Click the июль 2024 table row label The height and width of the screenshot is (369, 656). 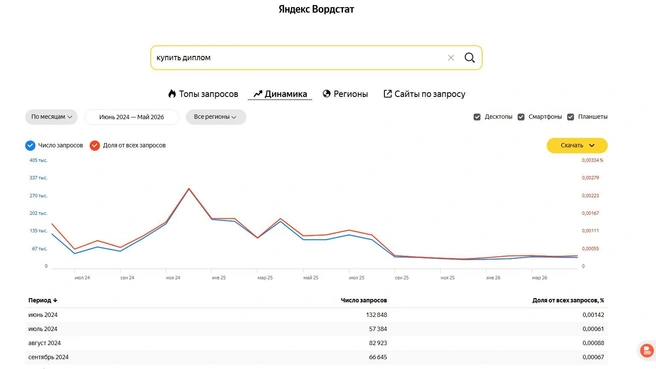click(x=43, y=329)
